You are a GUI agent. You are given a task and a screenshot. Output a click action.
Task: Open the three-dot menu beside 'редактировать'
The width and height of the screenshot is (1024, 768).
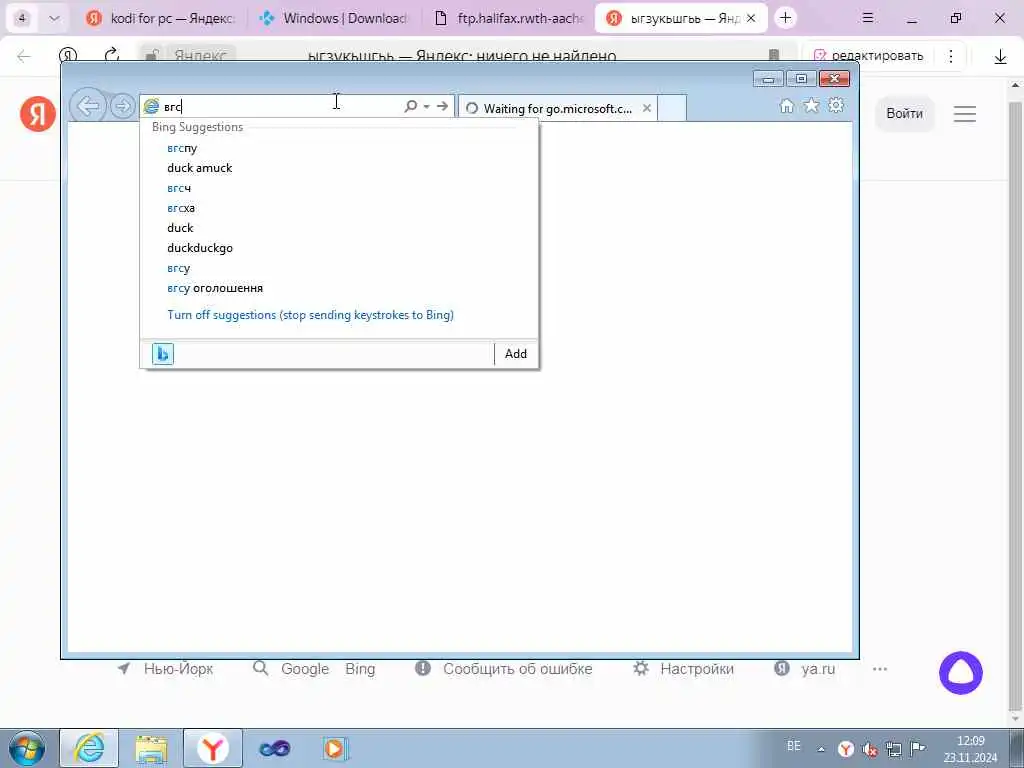[951, 56]
